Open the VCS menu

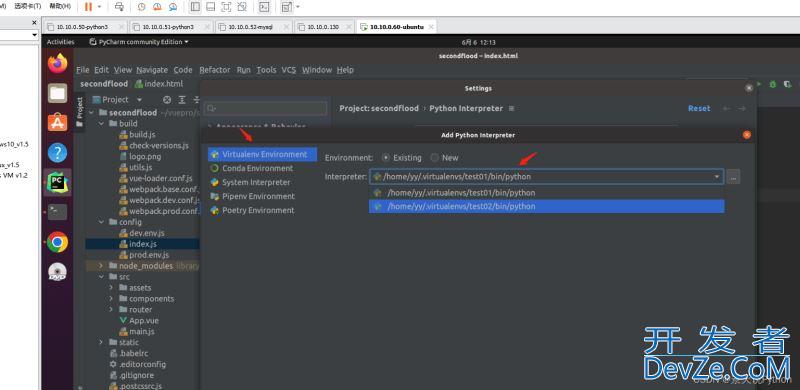[289, 70]
